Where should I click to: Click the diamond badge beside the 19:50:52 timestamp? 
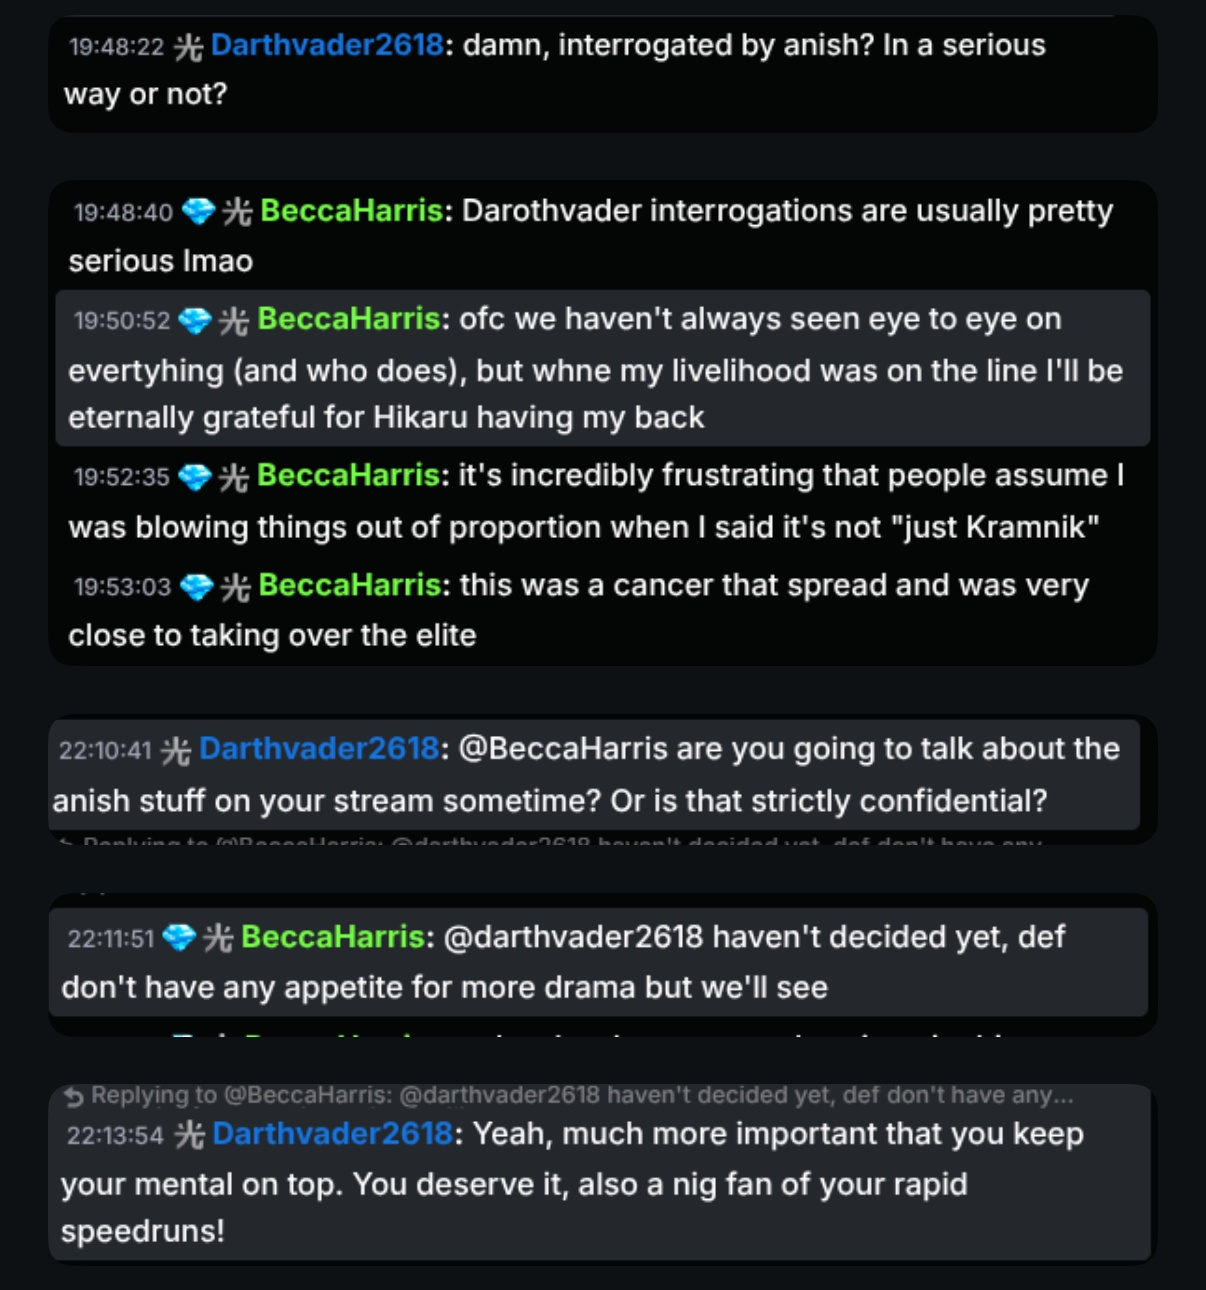point(195,320)
